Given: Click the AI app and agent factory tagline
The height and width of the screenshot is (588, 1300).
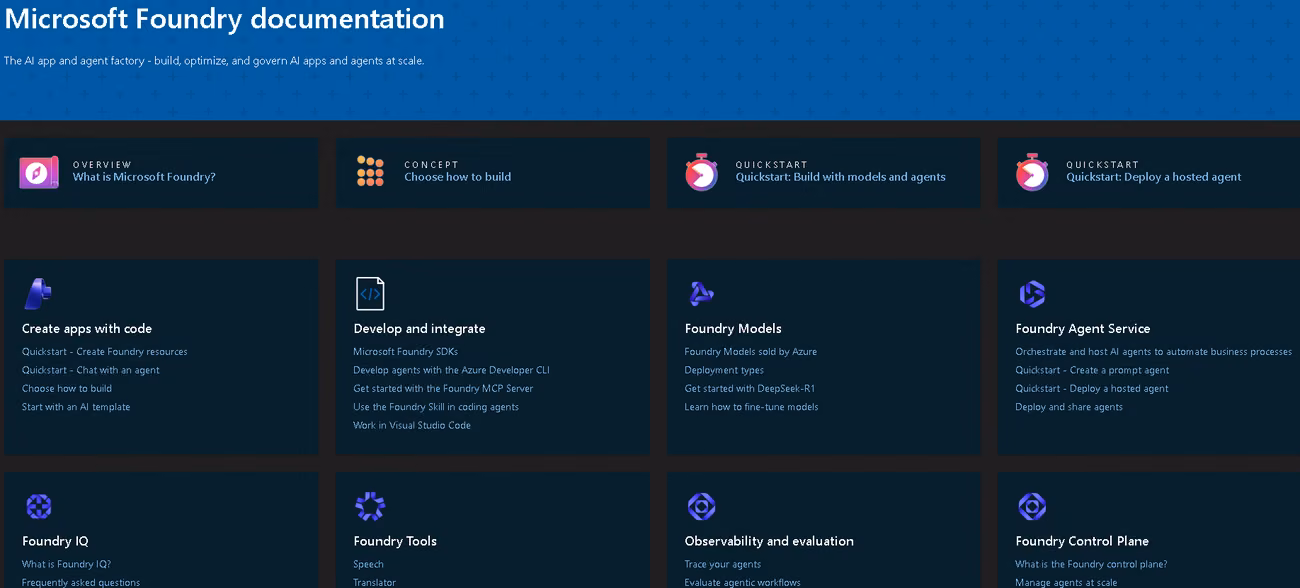Looking at the screenshot, I should click(214, 61).
